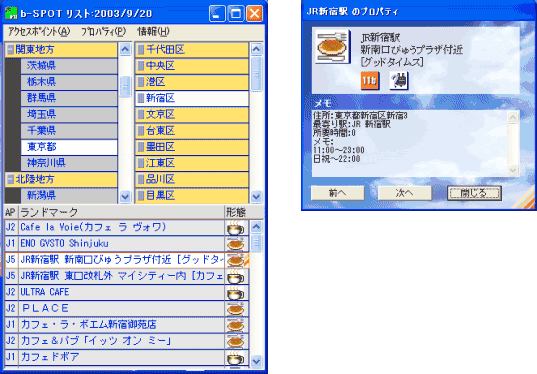Choose 目黒区 in the ward list

192,196
